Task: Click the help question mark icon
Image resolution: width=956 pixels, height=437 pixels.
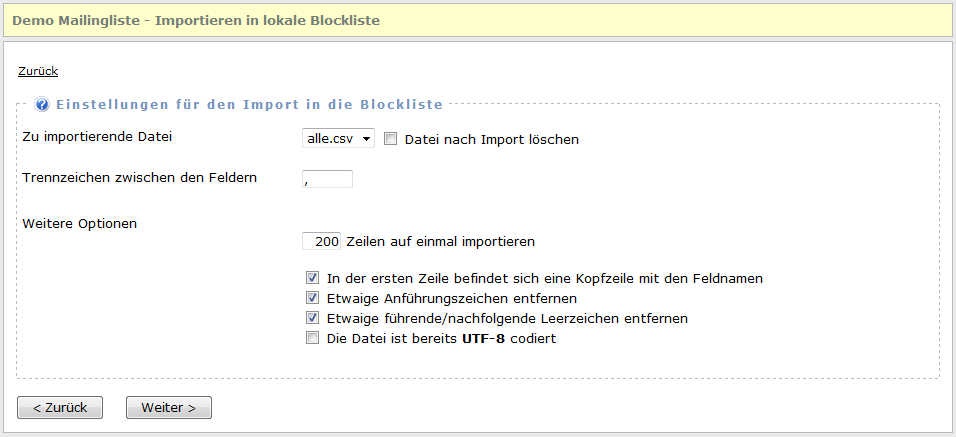Action: (43, 104)
